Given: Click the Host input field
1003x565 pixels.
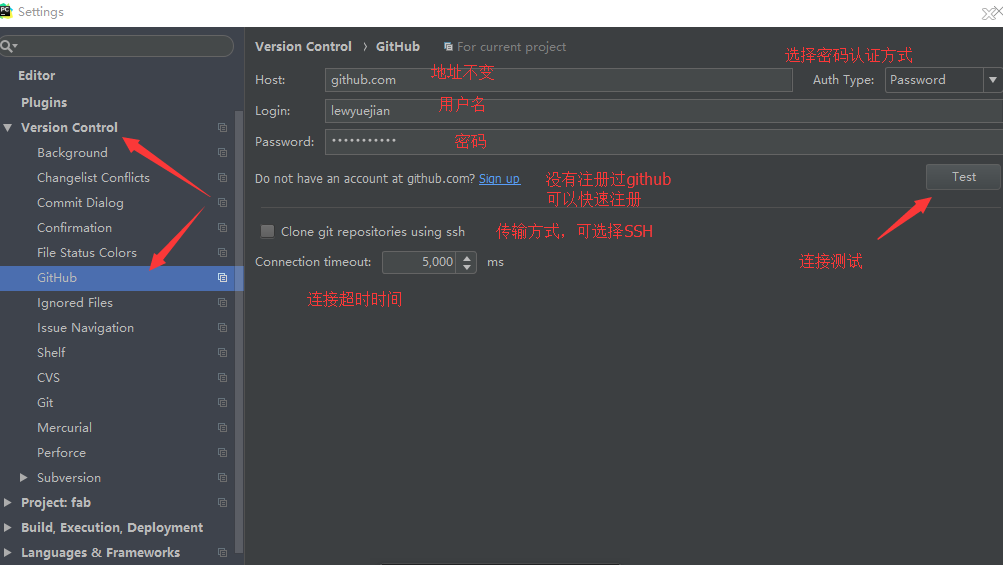Looking at the screenshot, I should tap(558, 80).
